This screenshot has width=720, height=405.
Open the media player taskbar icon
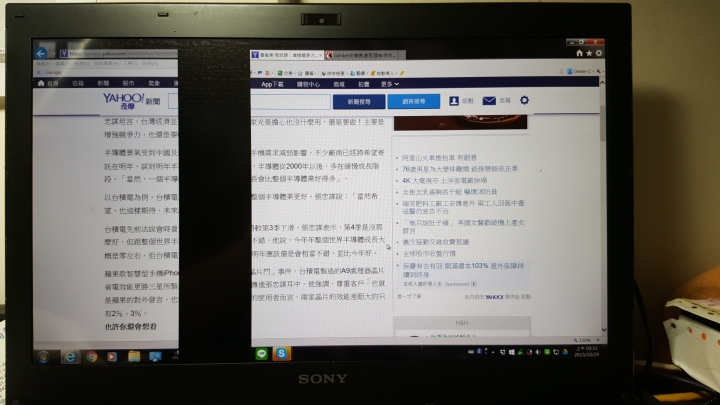click(x=112, y=357)
